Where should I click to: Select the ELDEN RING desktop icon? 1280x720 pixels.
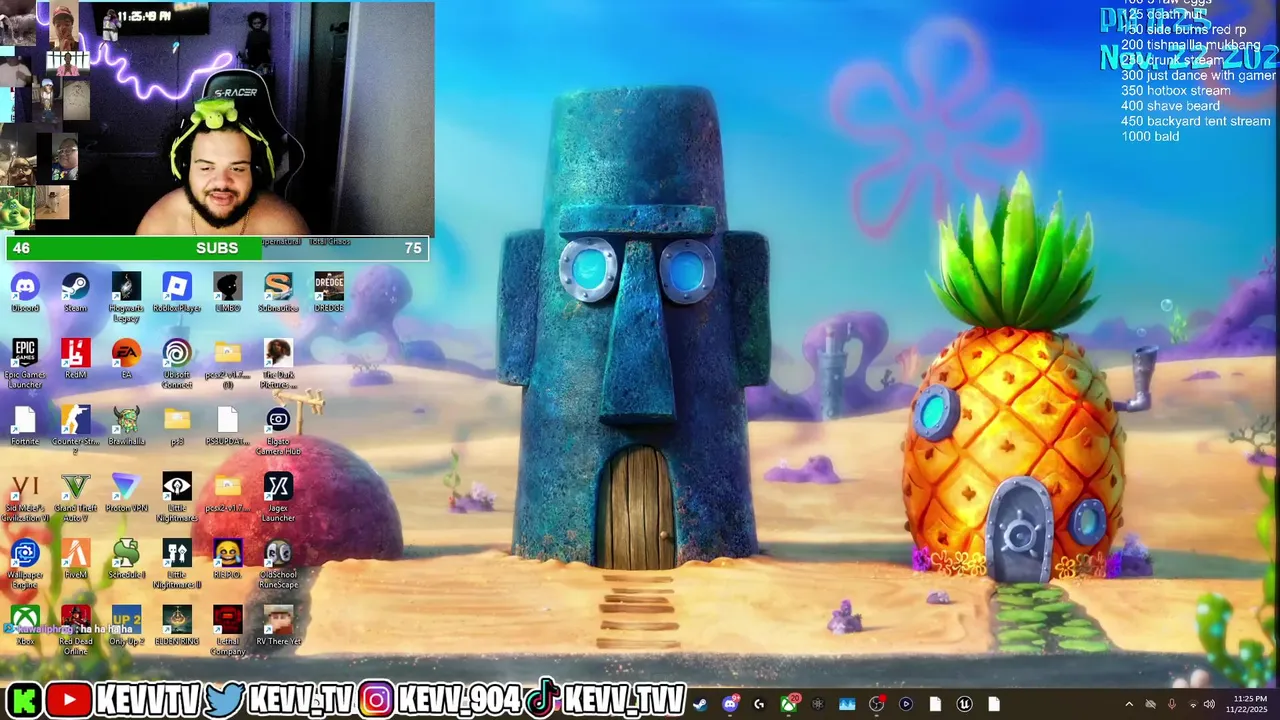tap(177, 626)
